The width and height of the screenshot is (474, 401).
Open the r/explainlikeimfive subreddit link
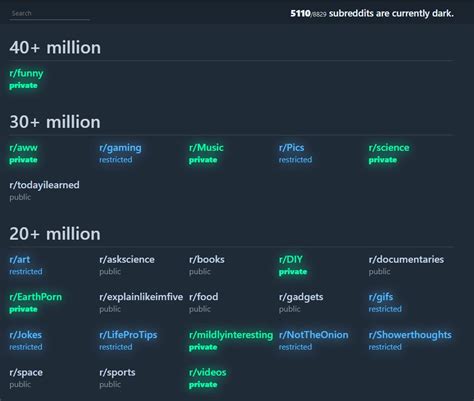[x=141, y=297]
